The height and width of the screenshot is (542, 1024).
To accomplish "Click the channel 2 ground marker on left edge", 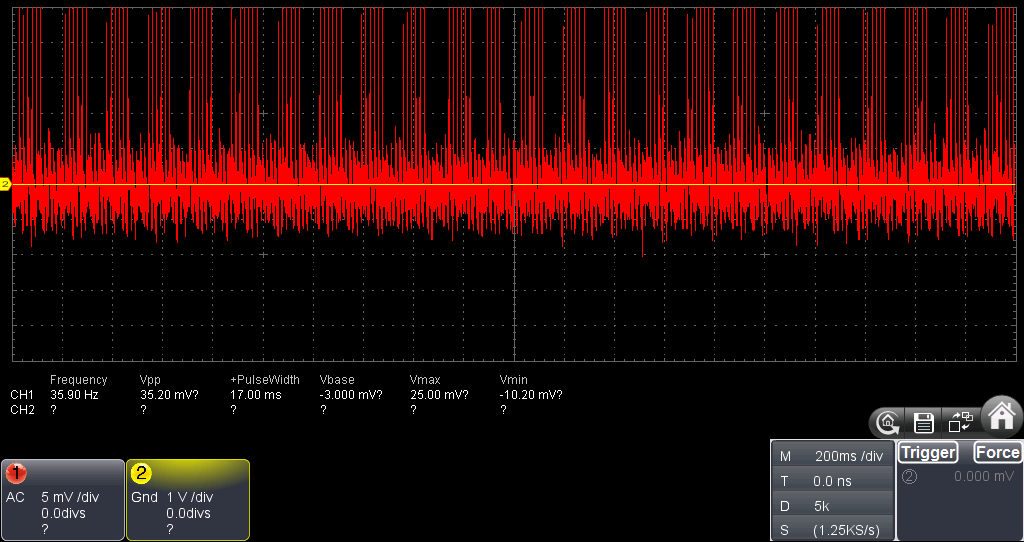I will coord(5,184).
